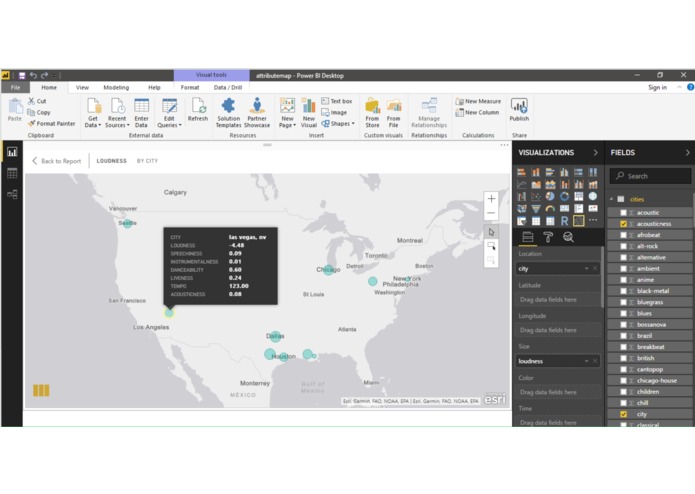Check the afrobeat field
Screen dimensions: 695x494
point(623,235)
